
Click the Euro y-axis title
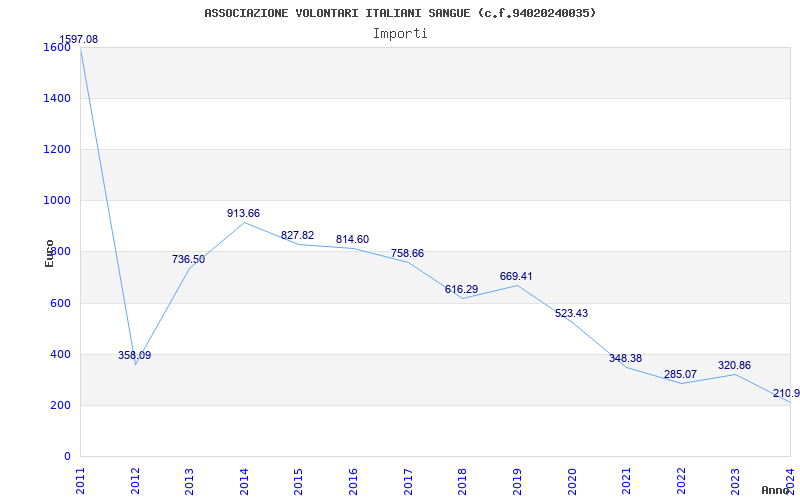pyautogui.click(x=49, y=253)
